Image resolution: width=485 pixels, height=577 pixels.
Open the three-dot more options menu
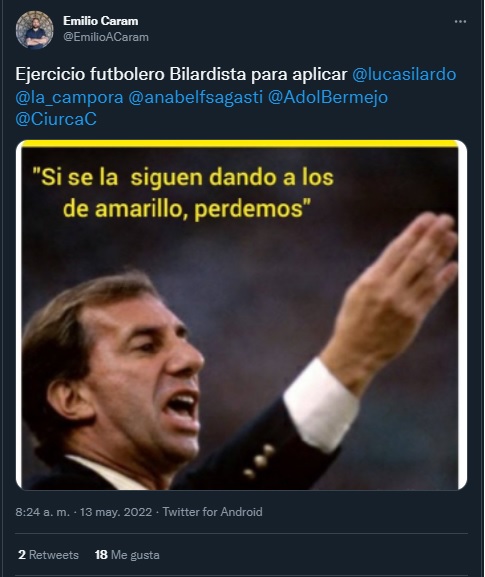(x=460, y=22)
